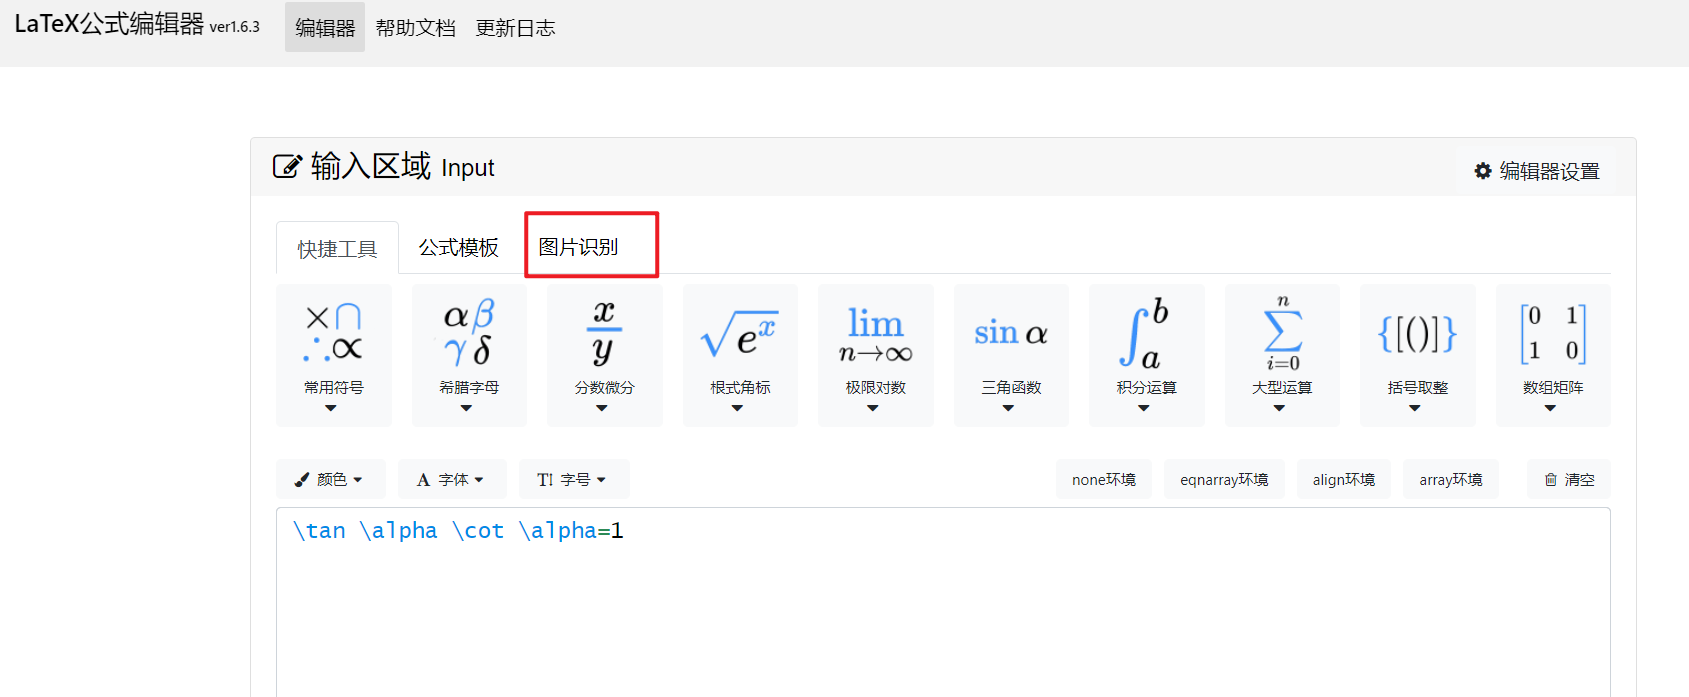This screenshot has height=697, width=1689.
Task: Open the 分数微分 fraction tool
Action: click(604, 355)
